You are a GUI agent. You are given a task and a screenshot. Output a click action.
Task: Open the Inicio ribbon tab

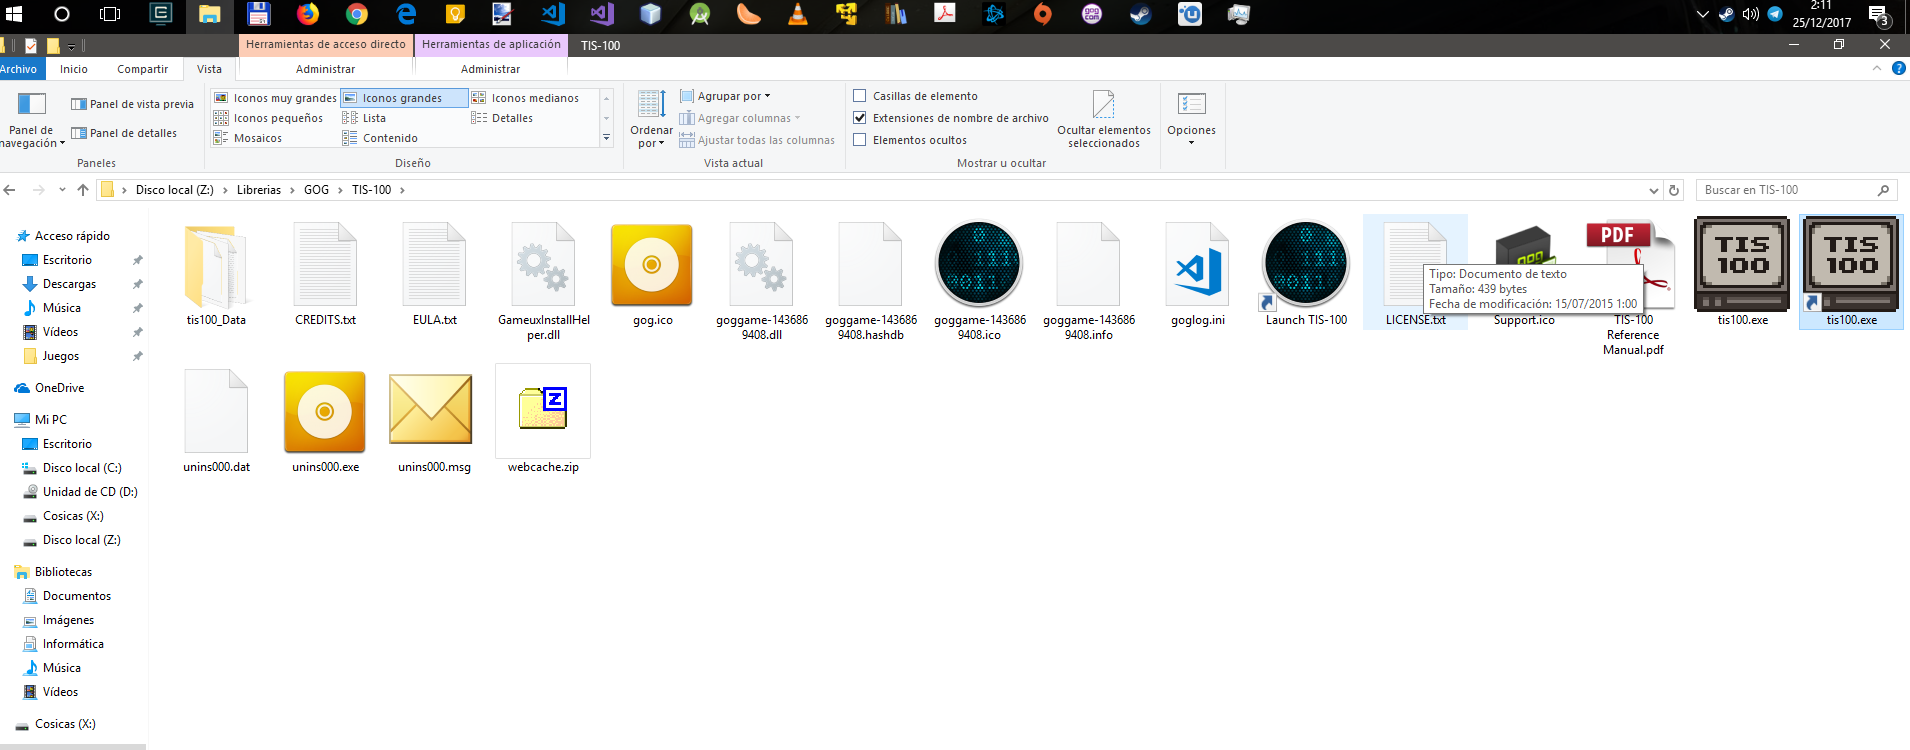(x=74, y=69)
